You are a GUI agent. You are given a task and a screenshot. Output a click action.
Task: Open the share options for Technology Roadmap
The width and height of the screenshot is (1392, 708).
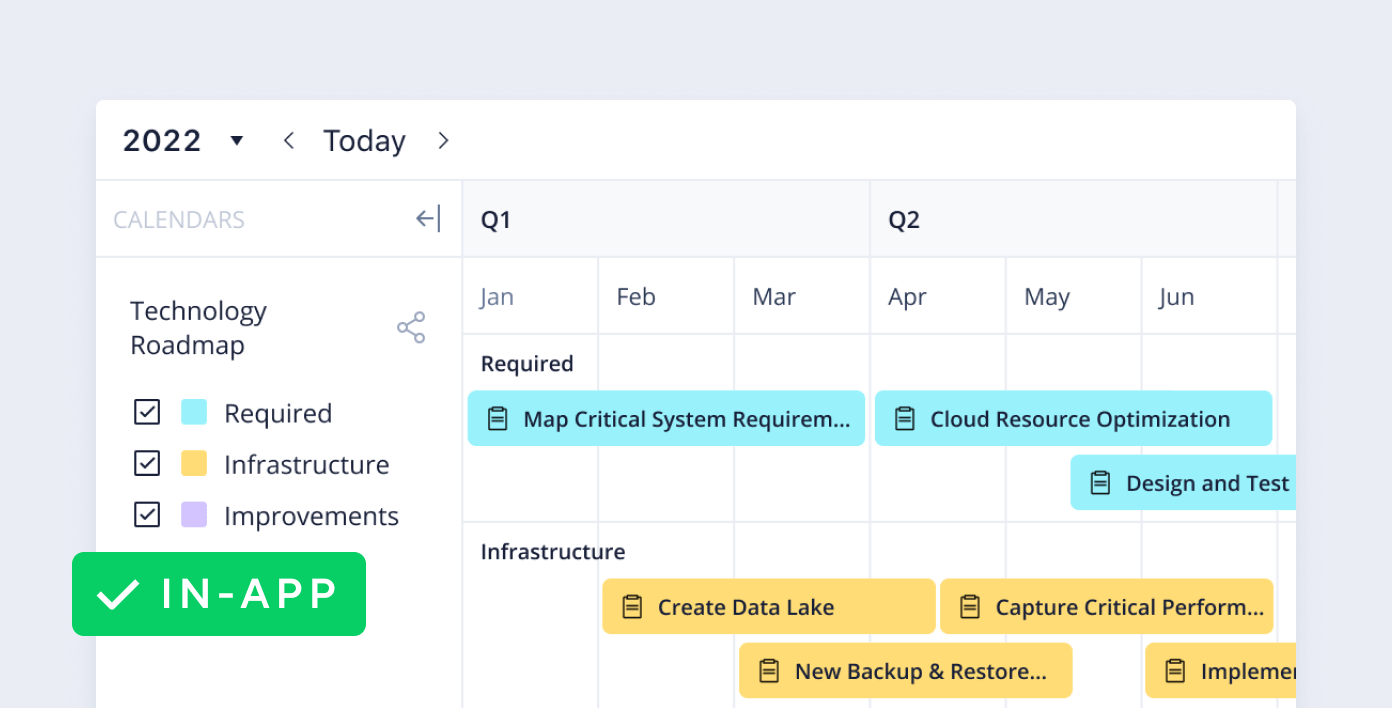pos(411,326)
